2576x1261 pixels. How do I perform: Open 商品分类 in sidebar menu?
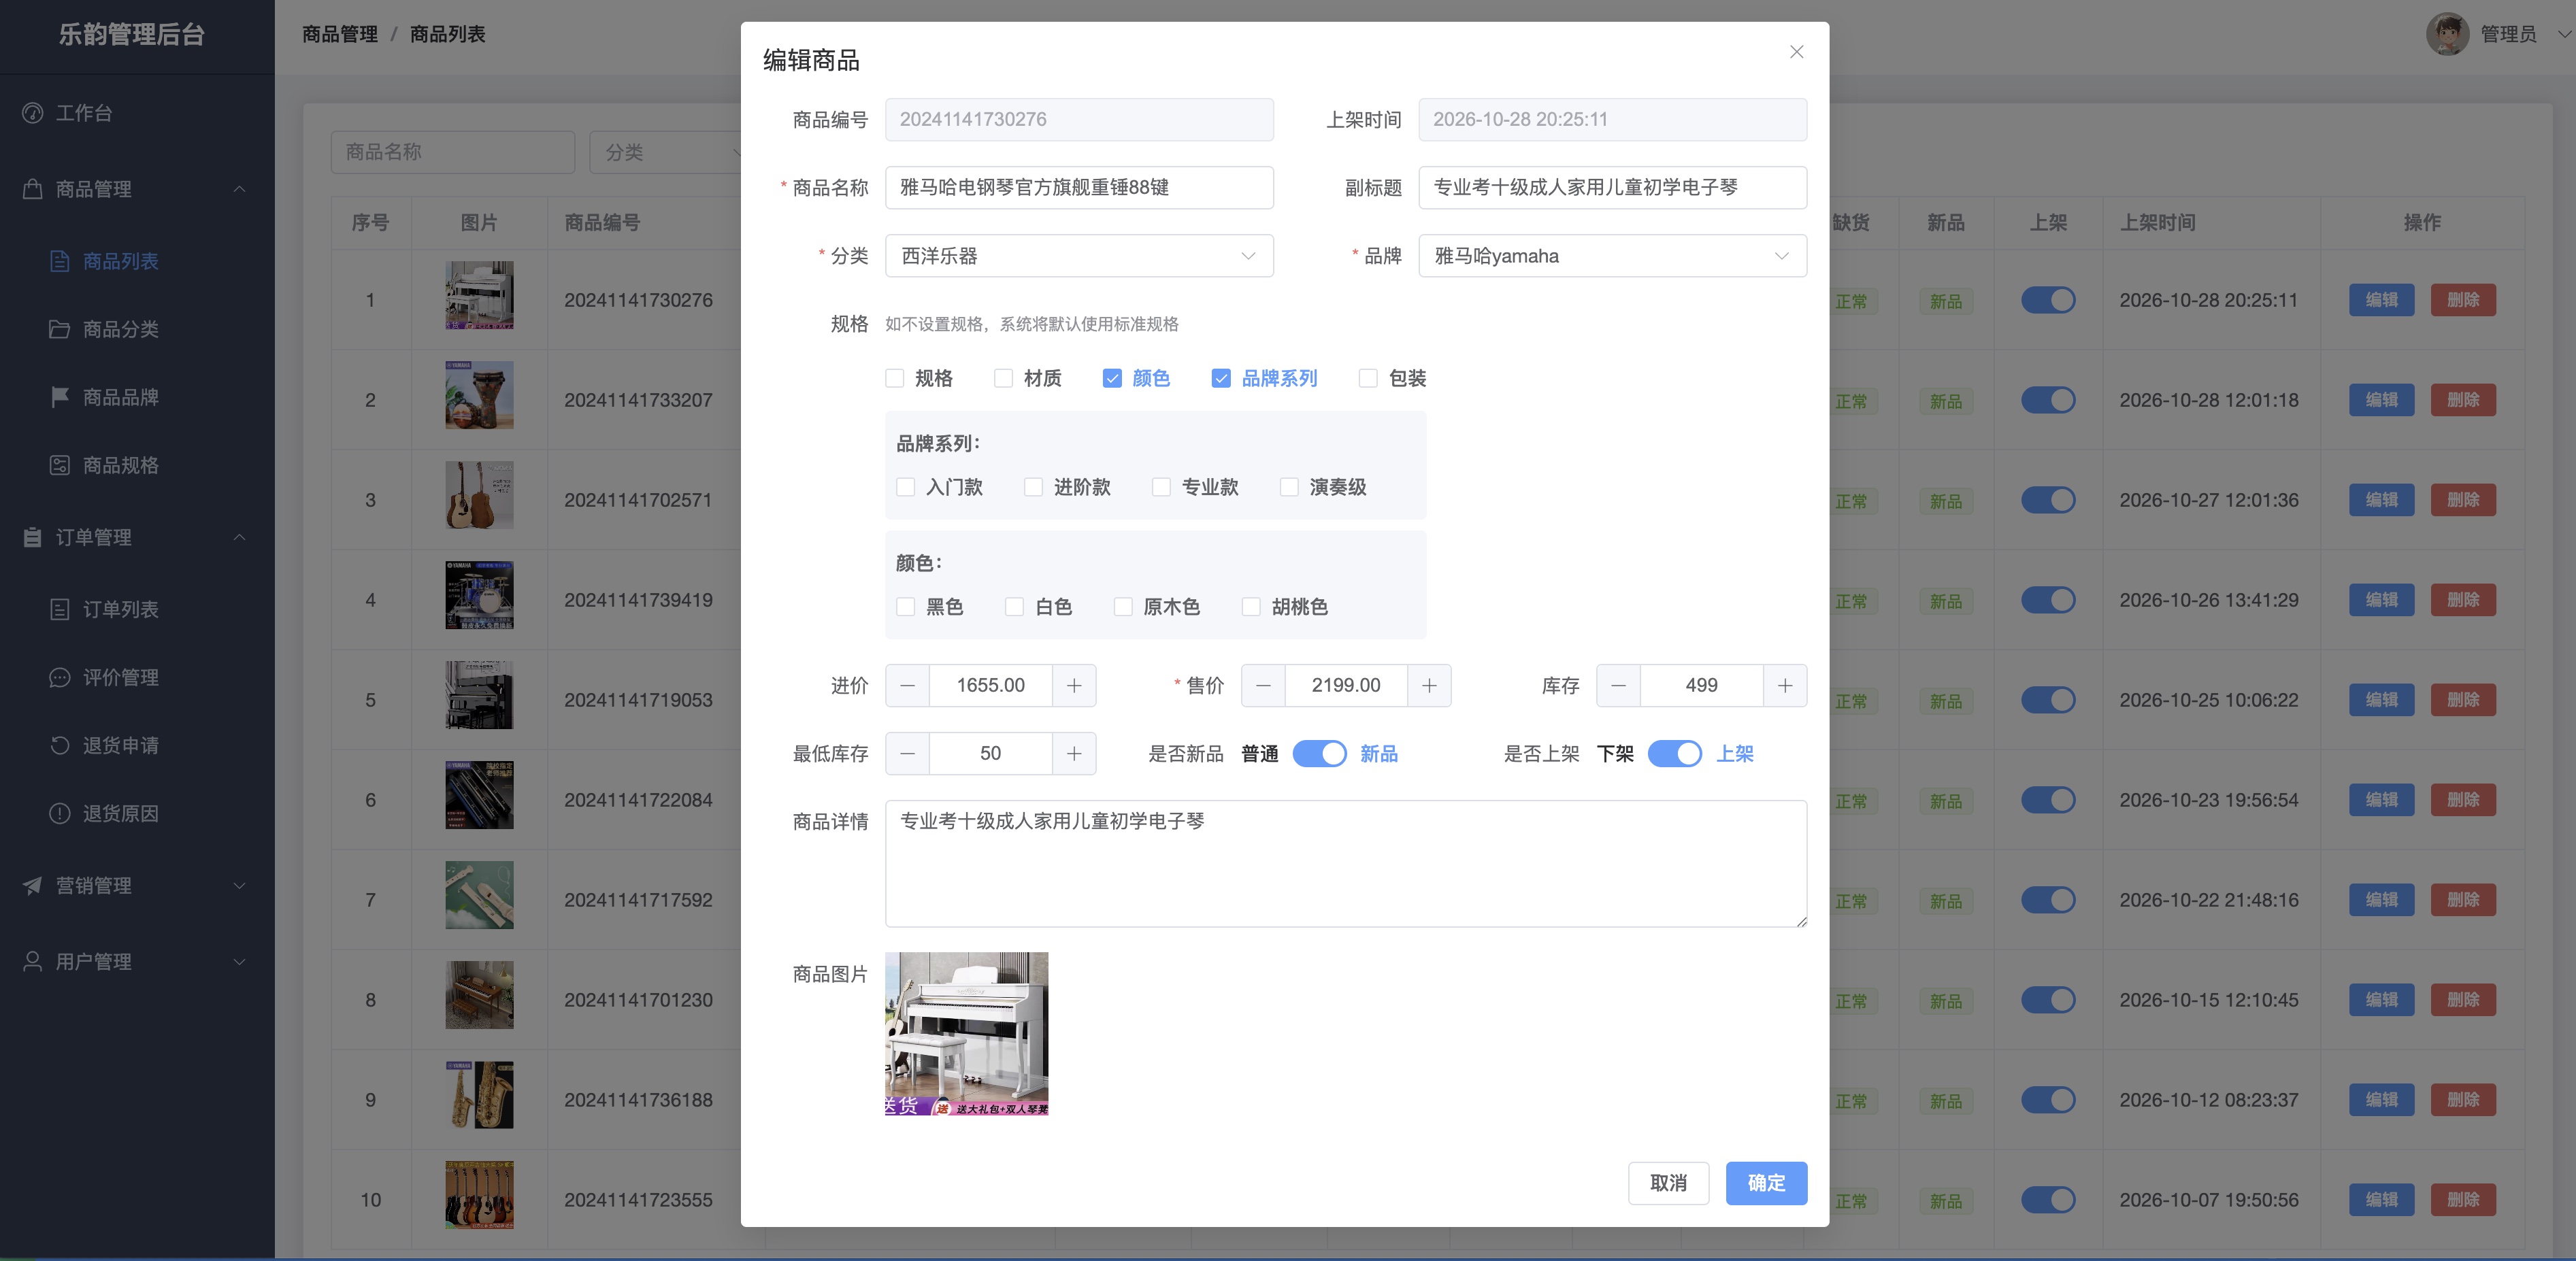(x=121, y=329)
